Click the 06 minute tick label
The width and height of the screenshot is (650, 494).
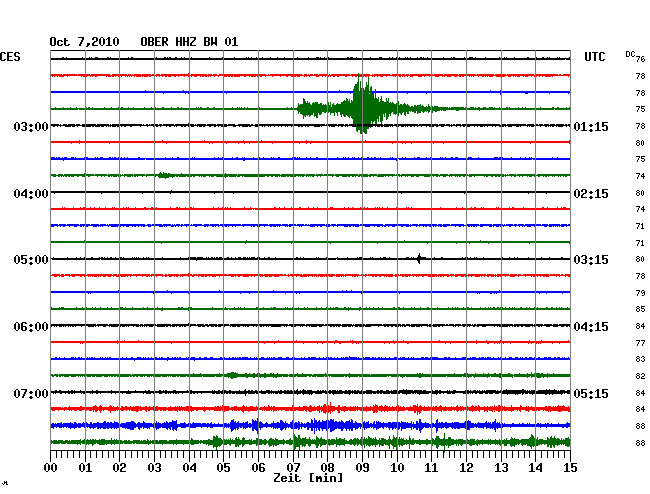(258, 467)
